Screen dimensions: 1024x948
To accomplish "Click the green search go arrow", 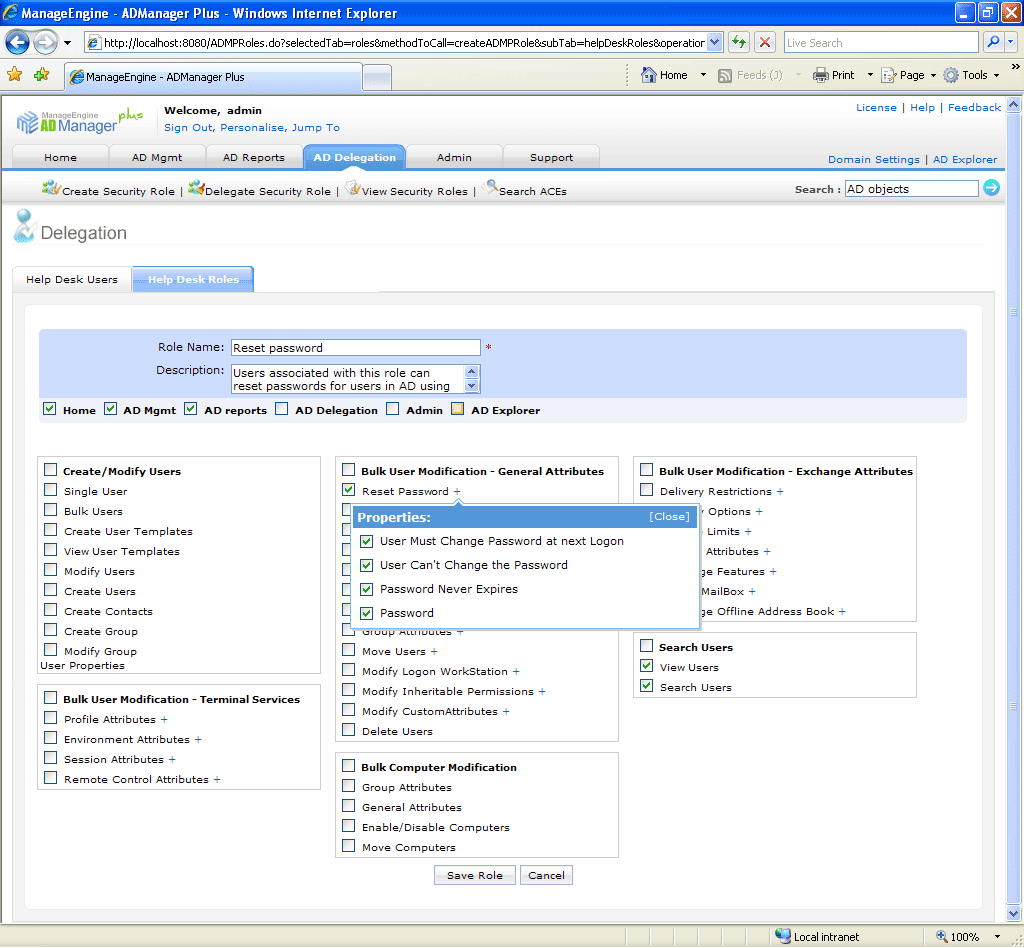I will click(991, 188).
